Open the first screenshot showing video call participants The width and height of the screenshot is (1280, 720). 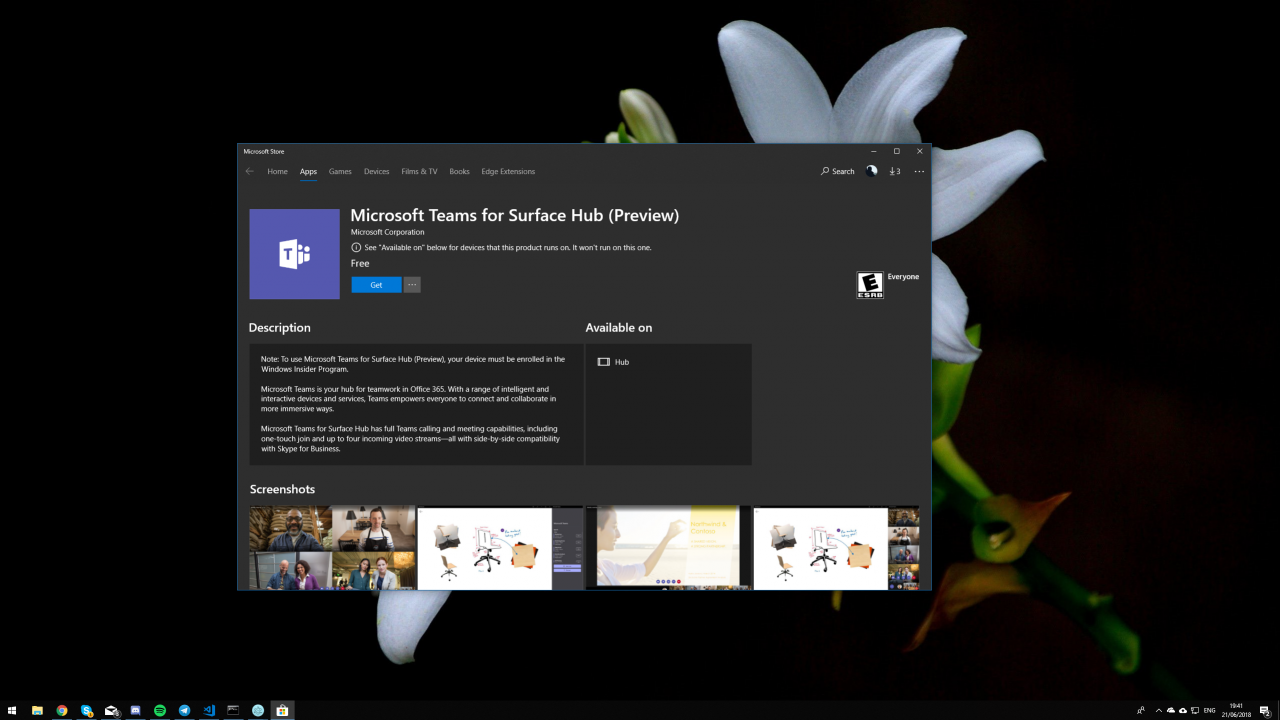(x=332, y=548)
